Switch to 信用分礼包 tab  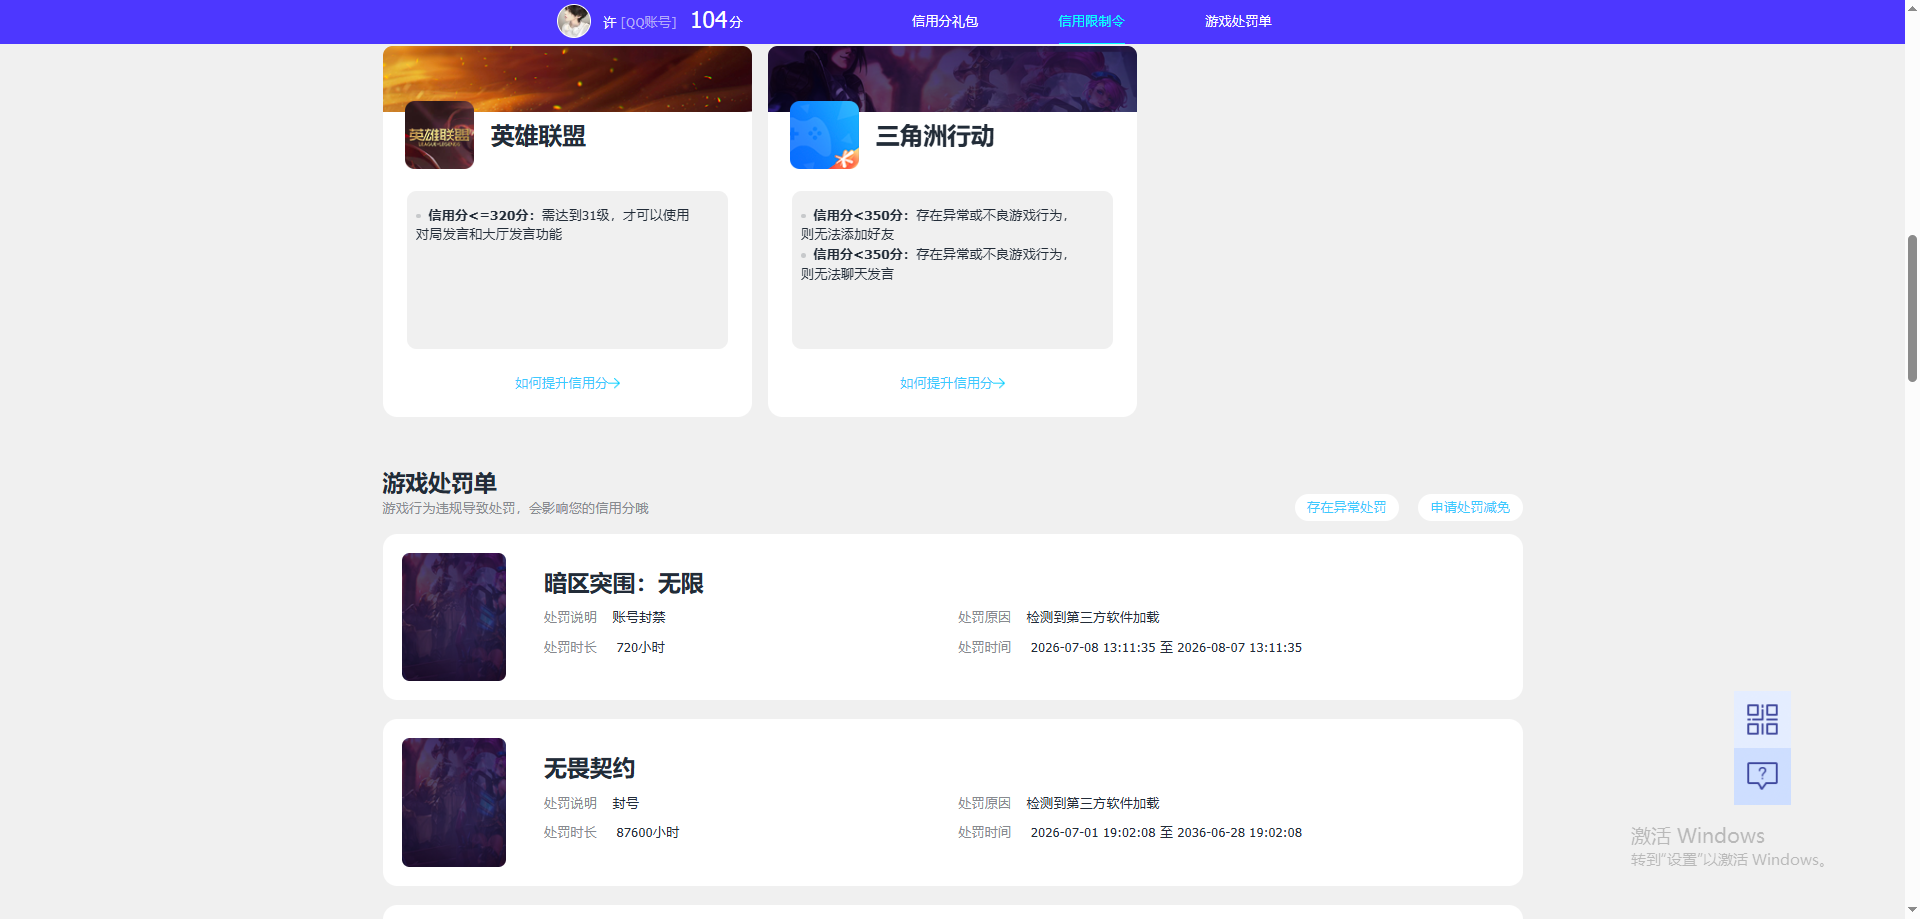click(945, 21)
